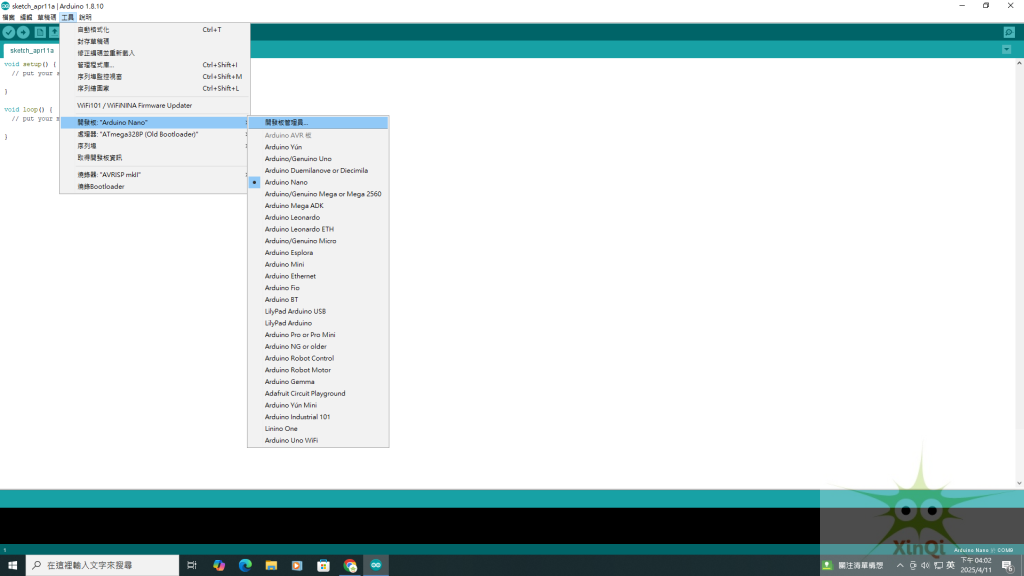The height and width of the screenshot is (576, 1024).
Task: Open 管理程式庫... library manager entry
Action: coord(155,65)
